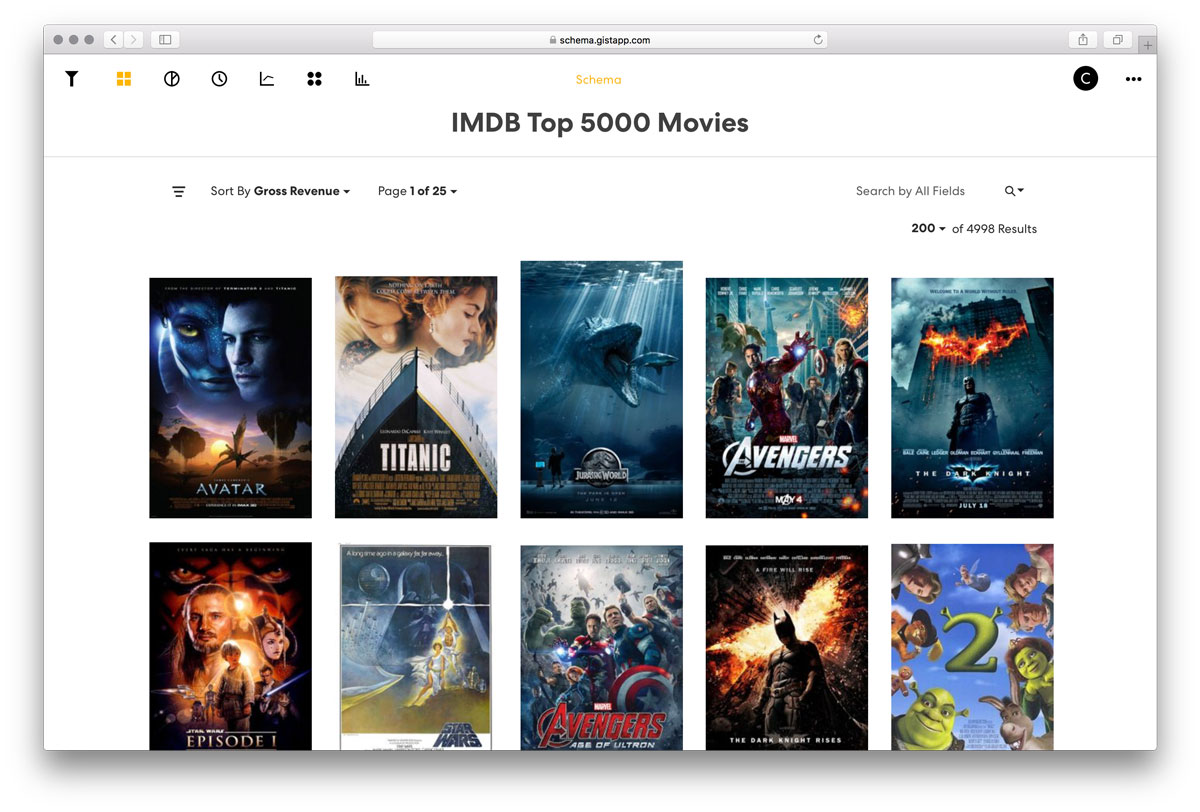The height and width of the screenshot is (812, 1200).
Task: Toggle the Safari sidebar button
Action: [165, 40]
